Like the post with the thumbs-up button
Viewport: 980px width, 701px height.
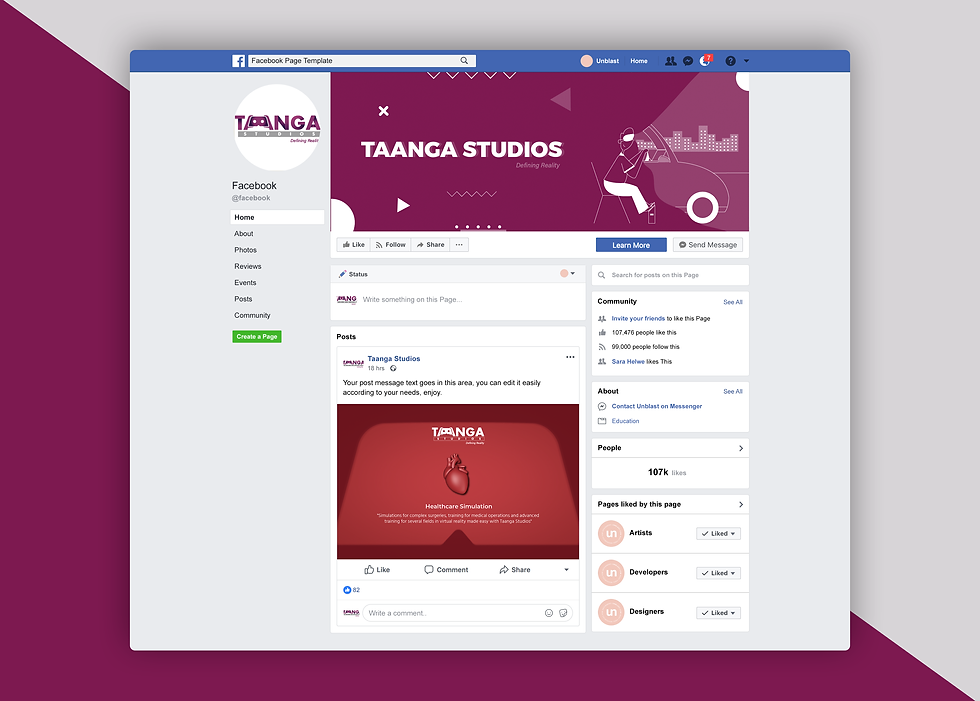click(377, 570)
